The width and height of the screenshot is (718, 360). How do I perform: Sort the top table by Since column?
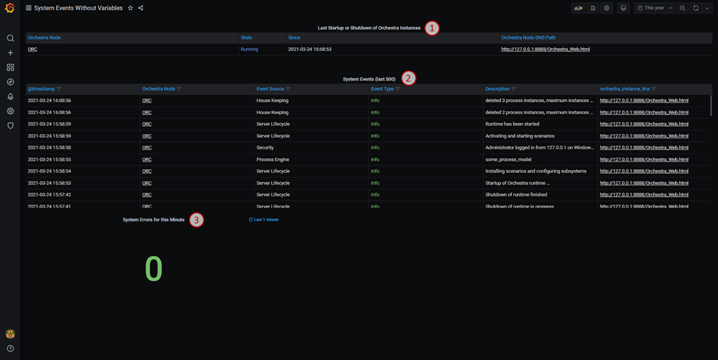point(294,38)
